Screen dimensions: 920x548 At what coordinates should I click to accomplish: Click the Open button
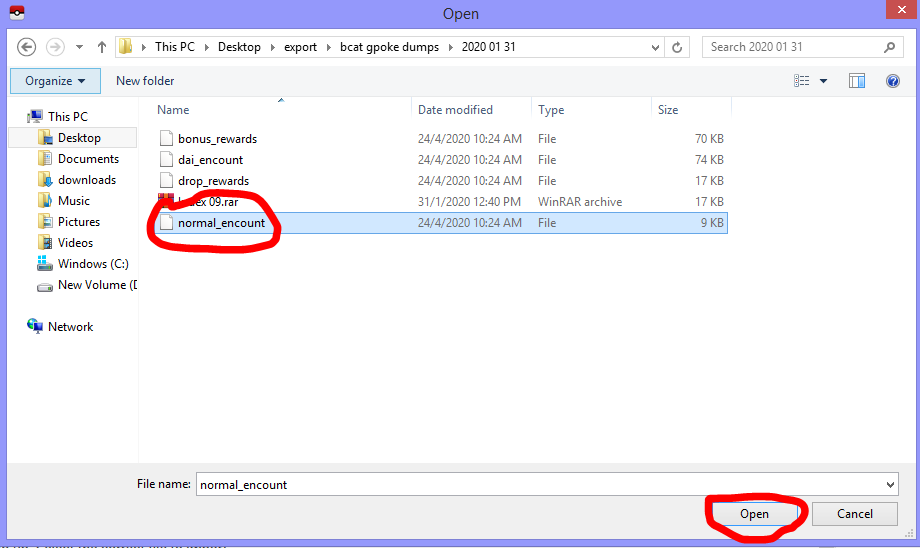coord(754,514)
